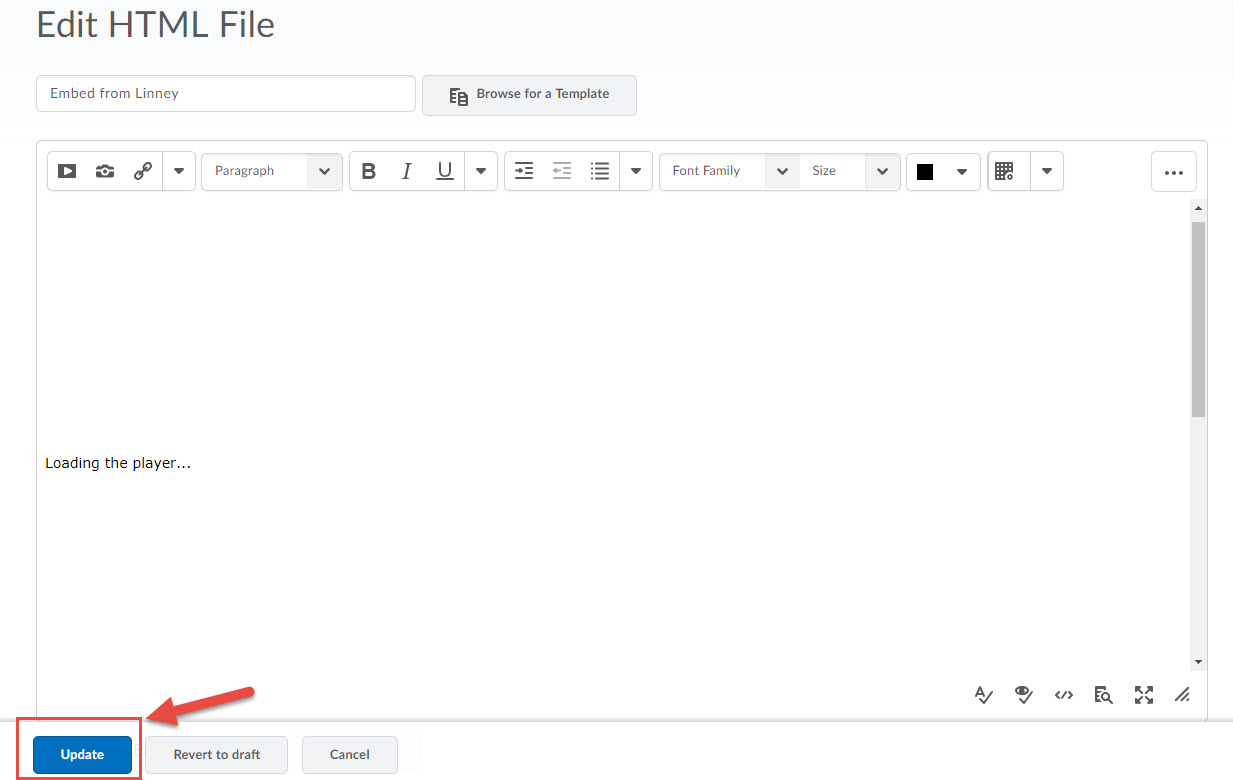Click the outdent list icon
Viewport: 1233px width, 780px height.
click(x=562, y=171)
